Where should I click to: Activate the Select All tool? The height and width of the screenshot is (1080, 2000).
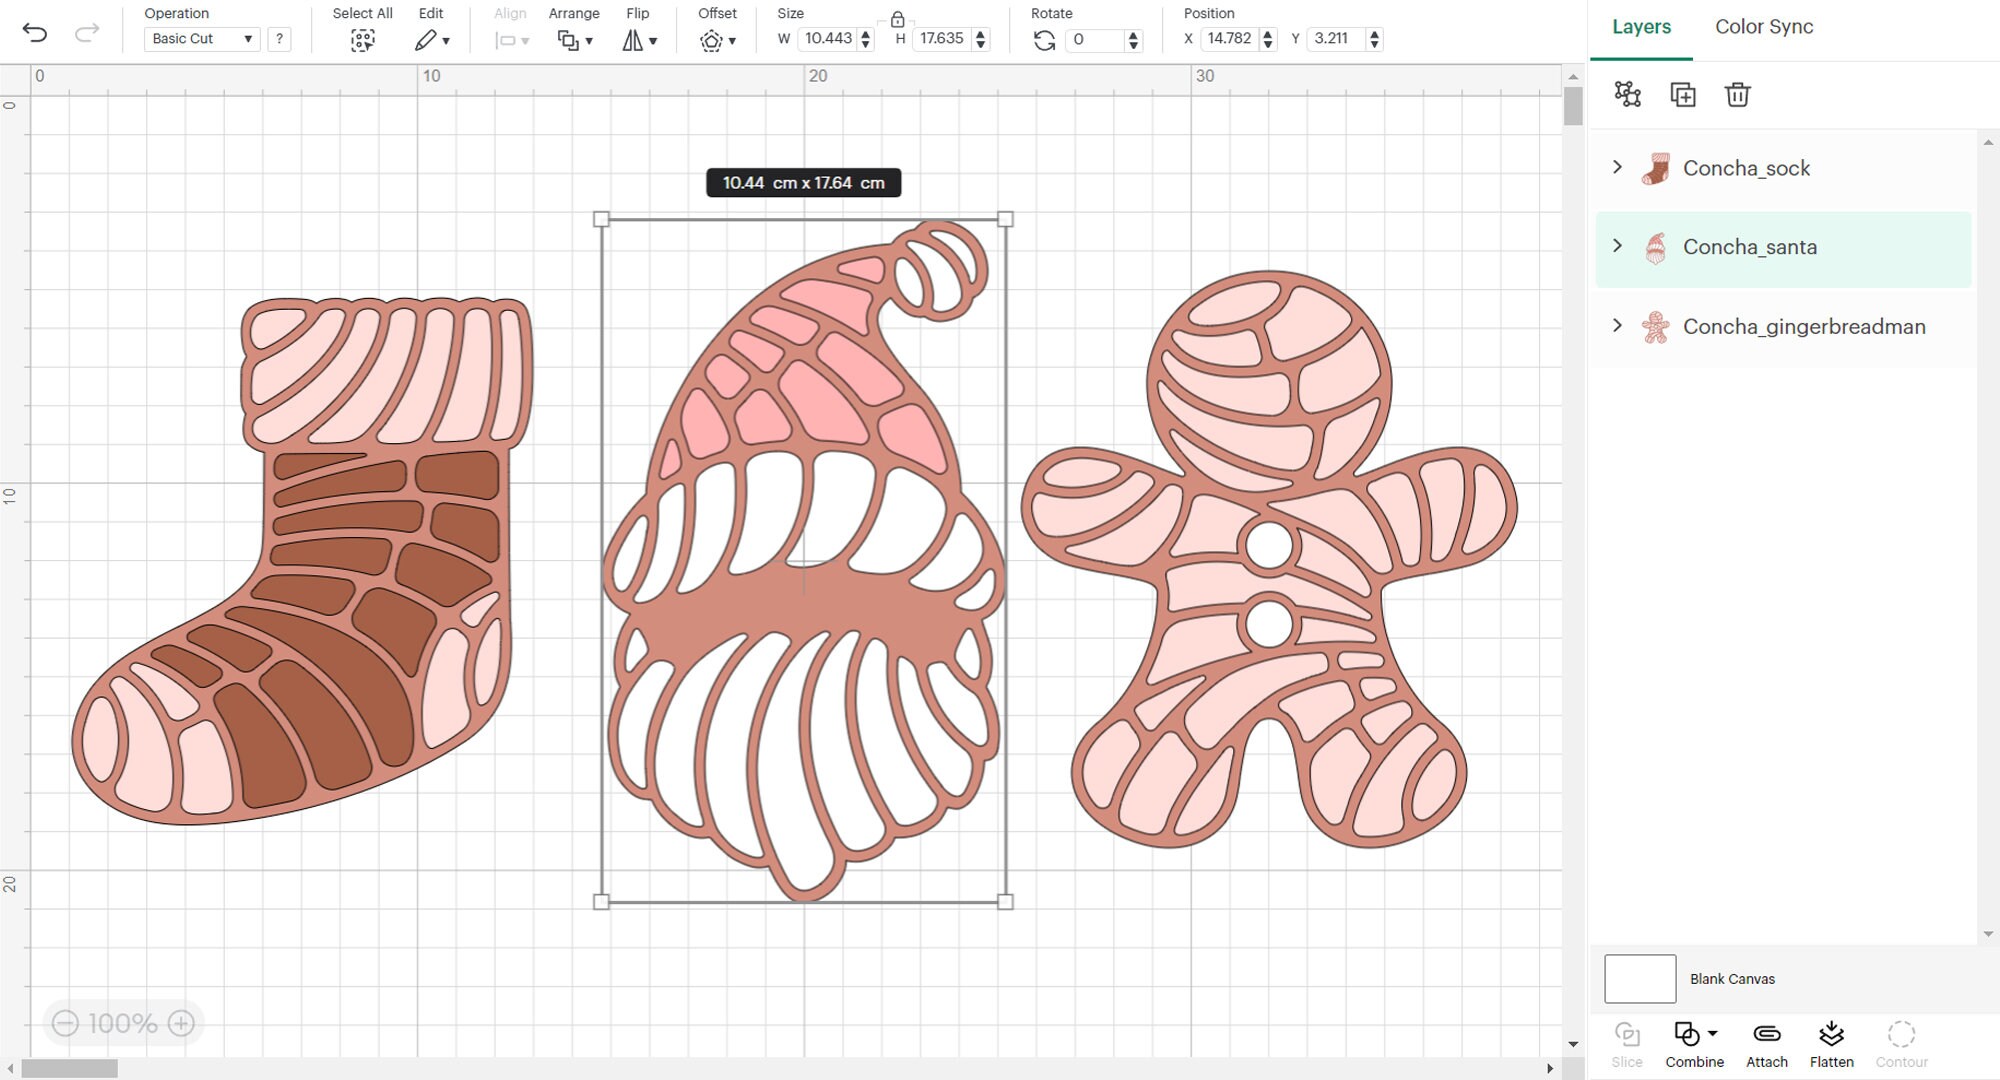(362, 39)
